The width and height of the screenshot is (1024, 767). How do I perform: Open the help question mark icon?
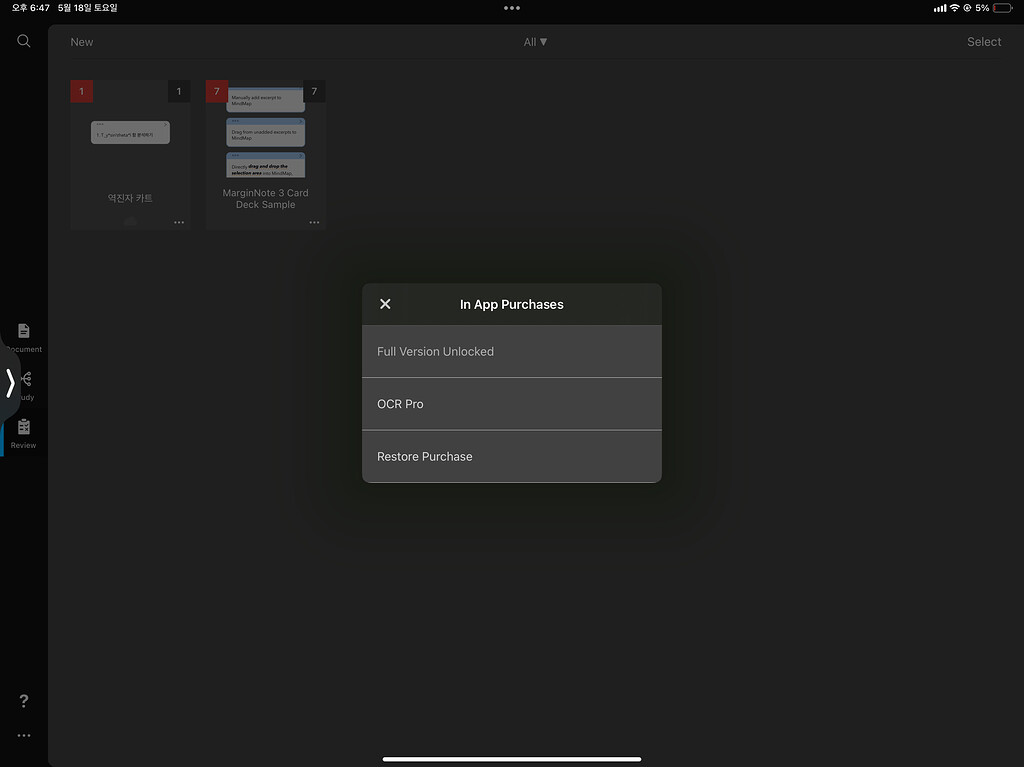(24, 701)
